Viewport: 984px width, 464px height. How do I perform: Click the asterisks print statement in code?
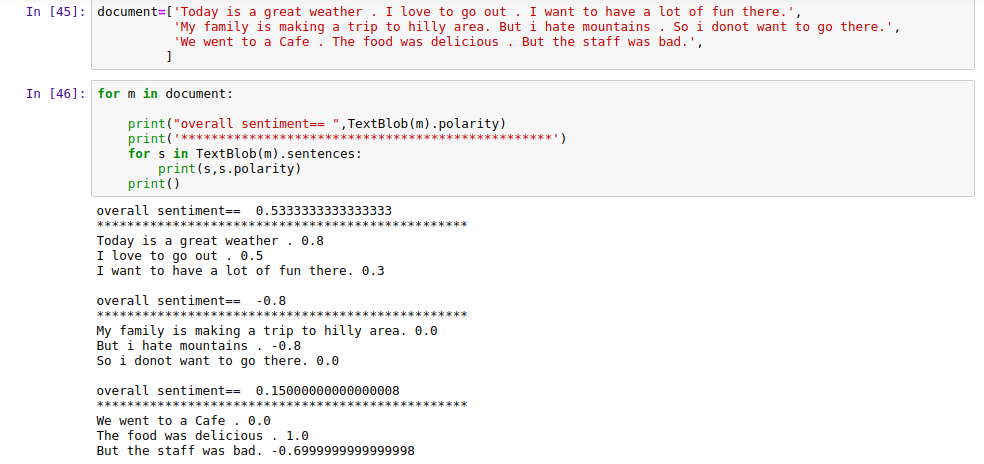tap(347, 138)
